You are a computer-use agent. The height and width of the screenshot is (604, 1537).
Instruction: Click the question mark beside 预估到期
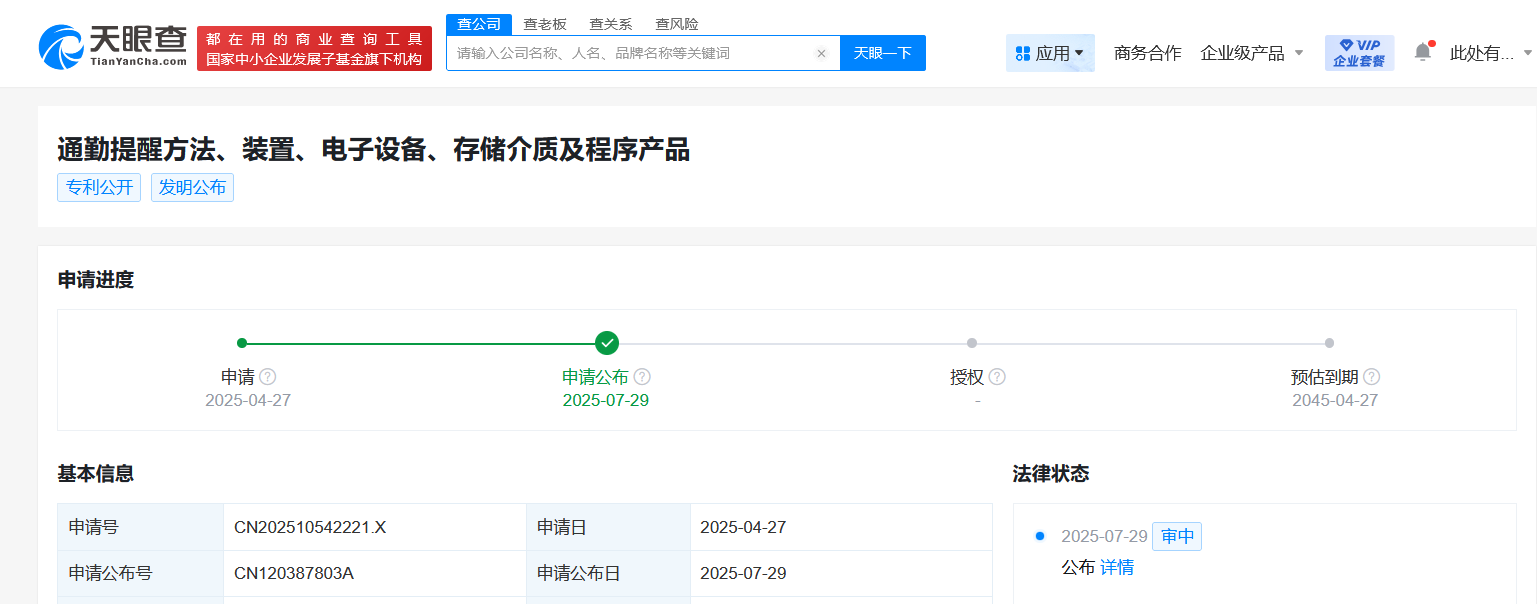(x=1372, y=377)
